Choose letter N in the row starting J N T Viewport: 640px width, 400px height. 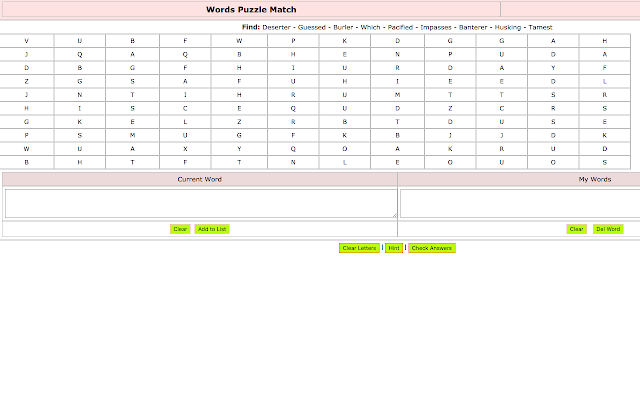click(80, 95)
